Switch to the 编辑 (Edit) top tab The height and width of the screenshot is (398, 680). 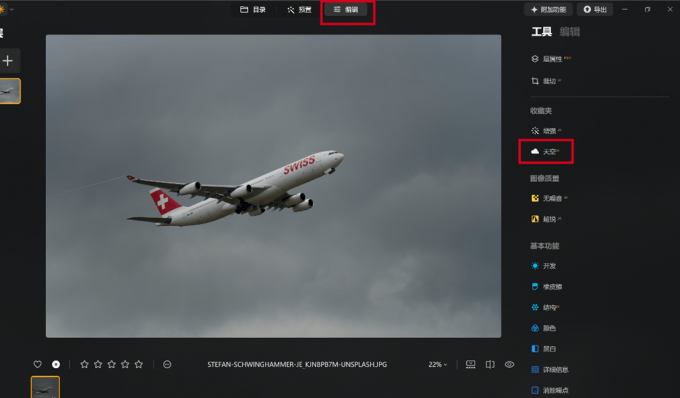[346, 10]
